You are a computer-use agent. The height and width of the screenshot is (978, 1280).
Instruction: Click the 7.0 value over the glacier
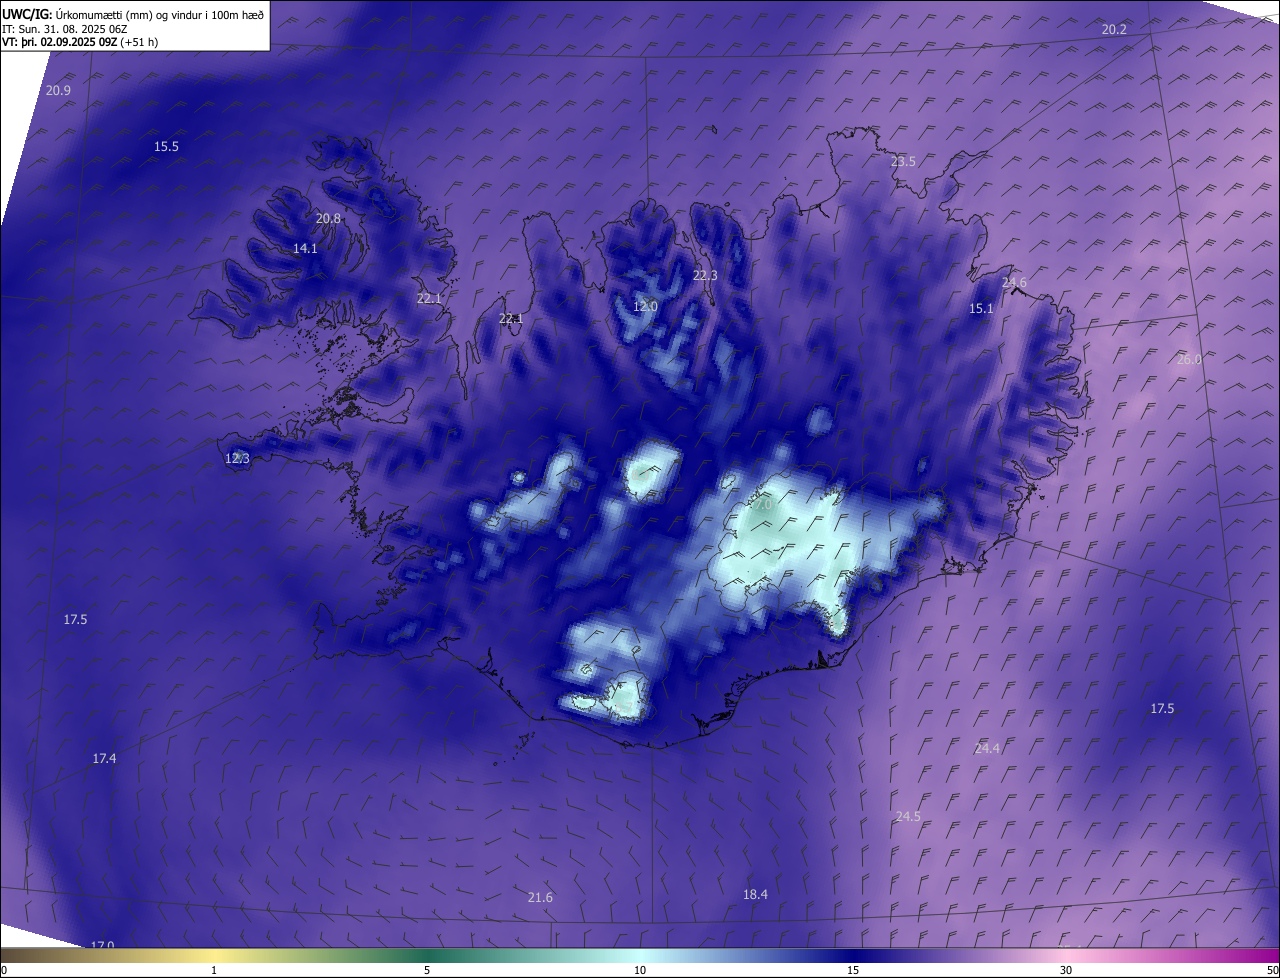coord(763,506)
